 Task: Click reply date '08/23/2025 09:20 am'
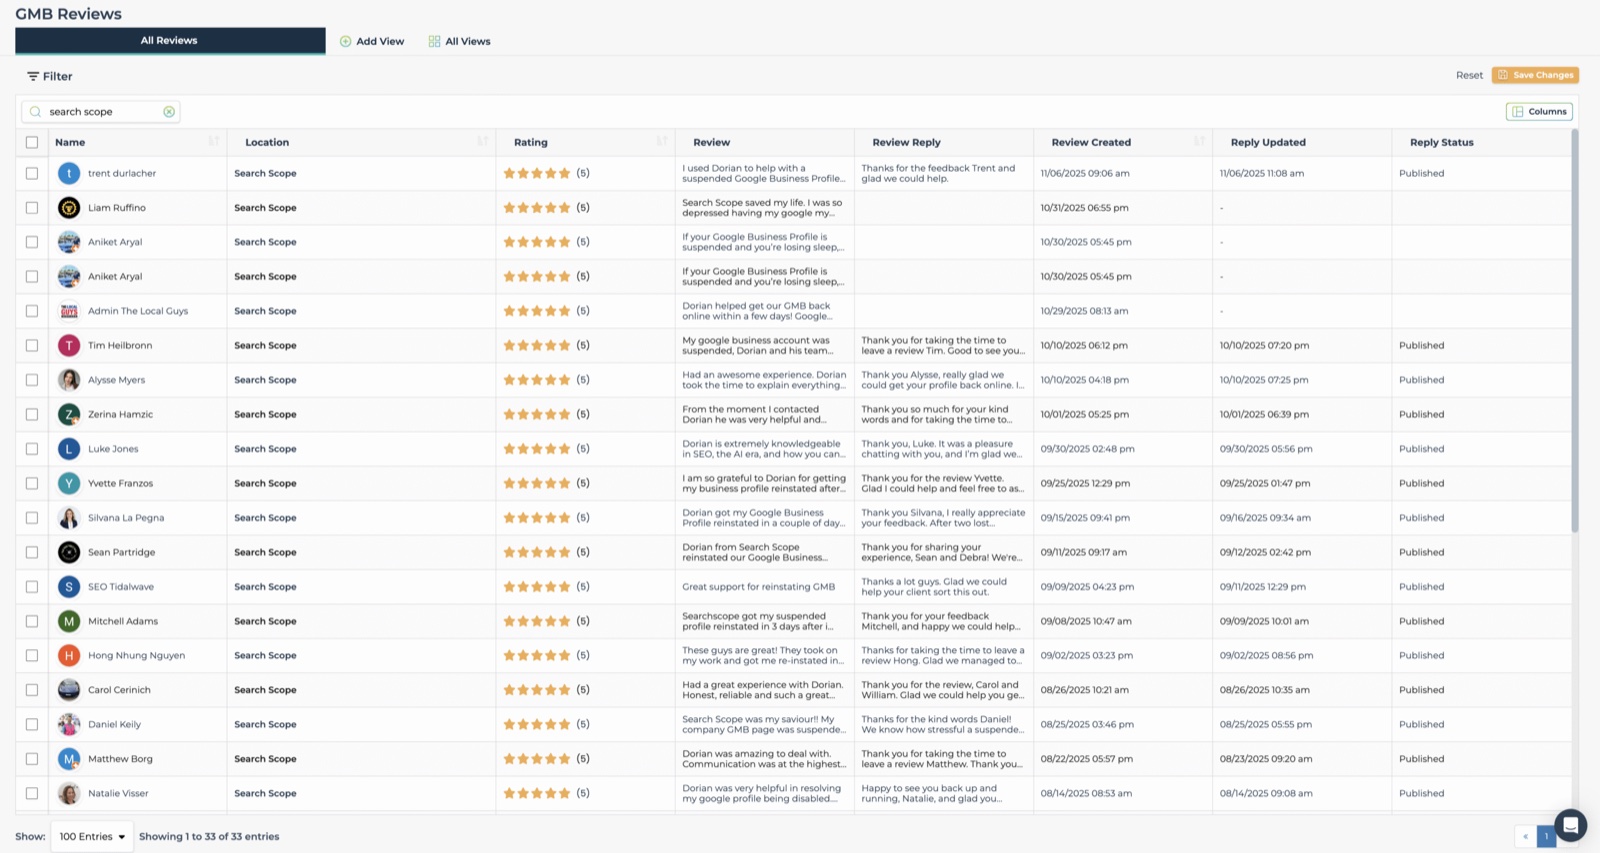tap(1265, 759)
